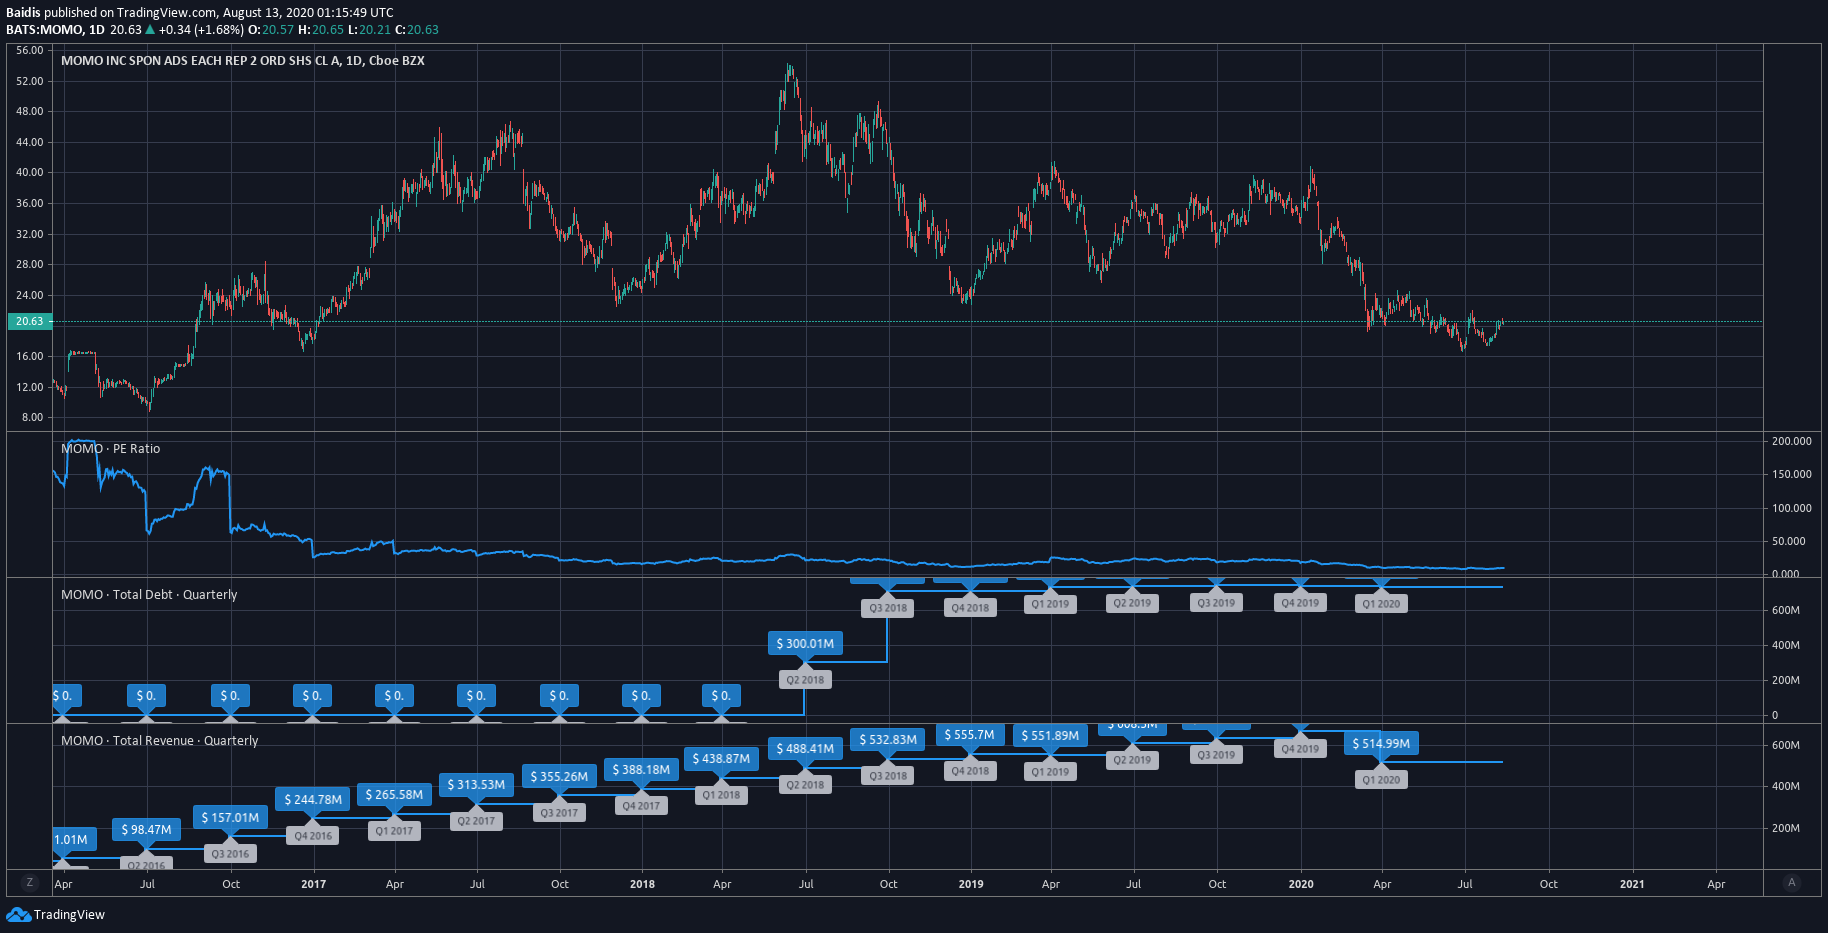This screenshot has height=933, width=1828.
Task: Click the $265.58M revenue marker
Action: coord(394,794)
